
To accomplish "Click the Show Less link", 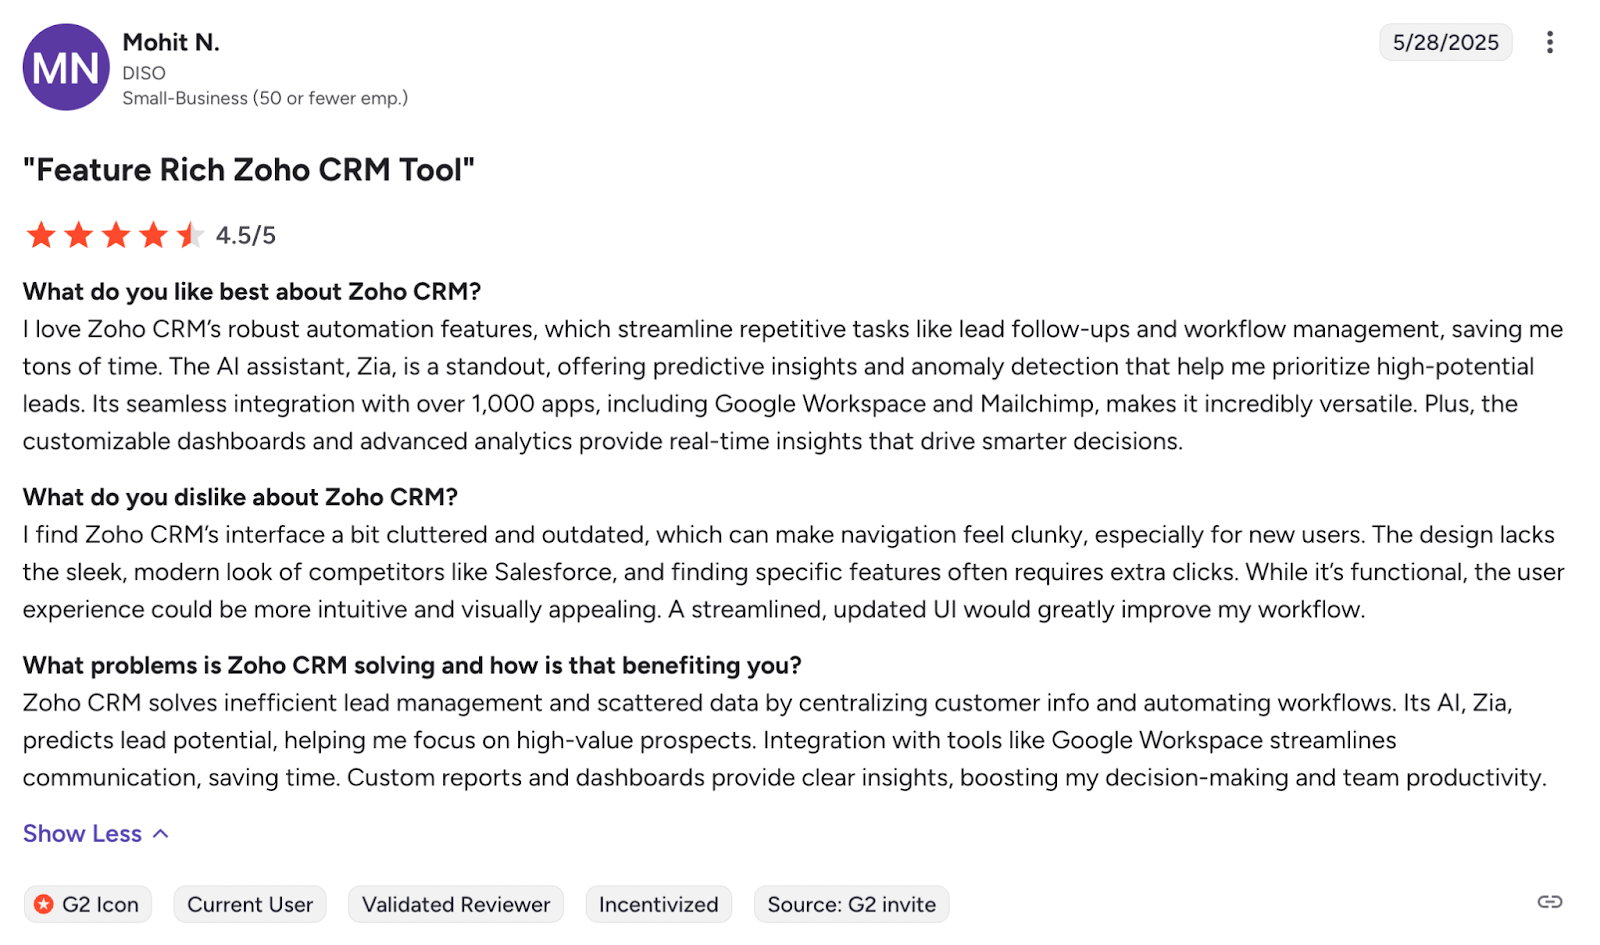I will click(x=83, y=833).
